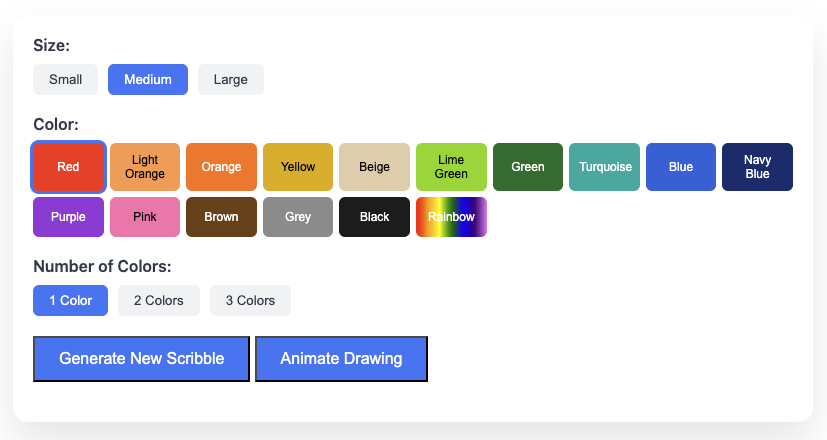The image size is (827, 440).
Task: Pick the Red color swatch
Action: click(68, 167)
